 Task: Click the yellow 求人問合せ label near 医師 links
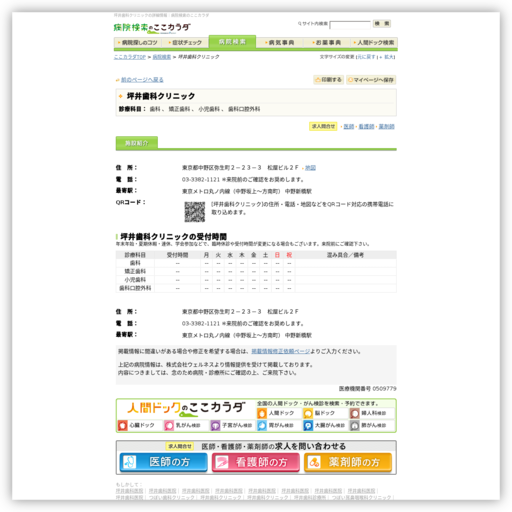(323, 126)
